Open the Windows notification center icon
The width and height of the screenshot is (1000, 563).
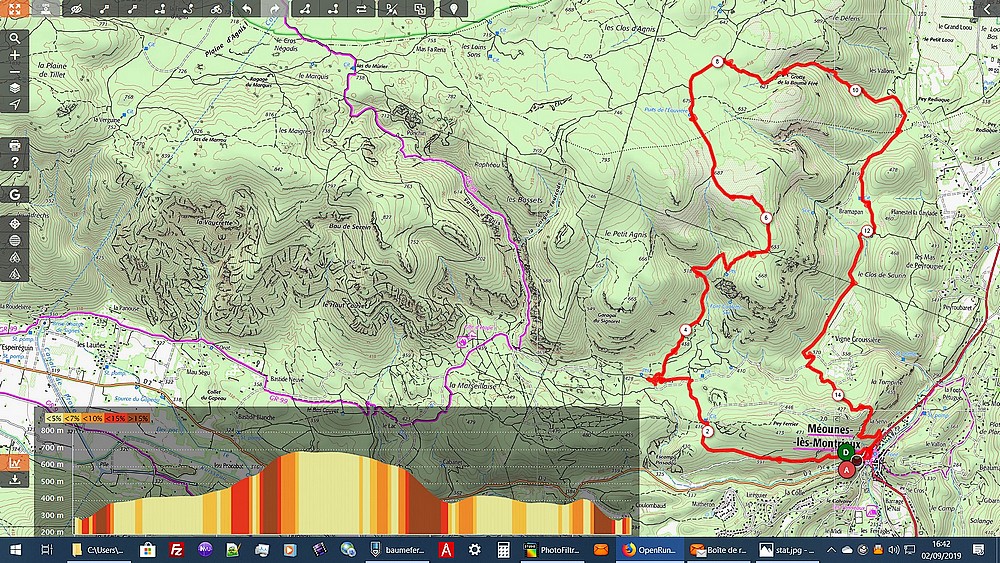click(x=978, y=550)
